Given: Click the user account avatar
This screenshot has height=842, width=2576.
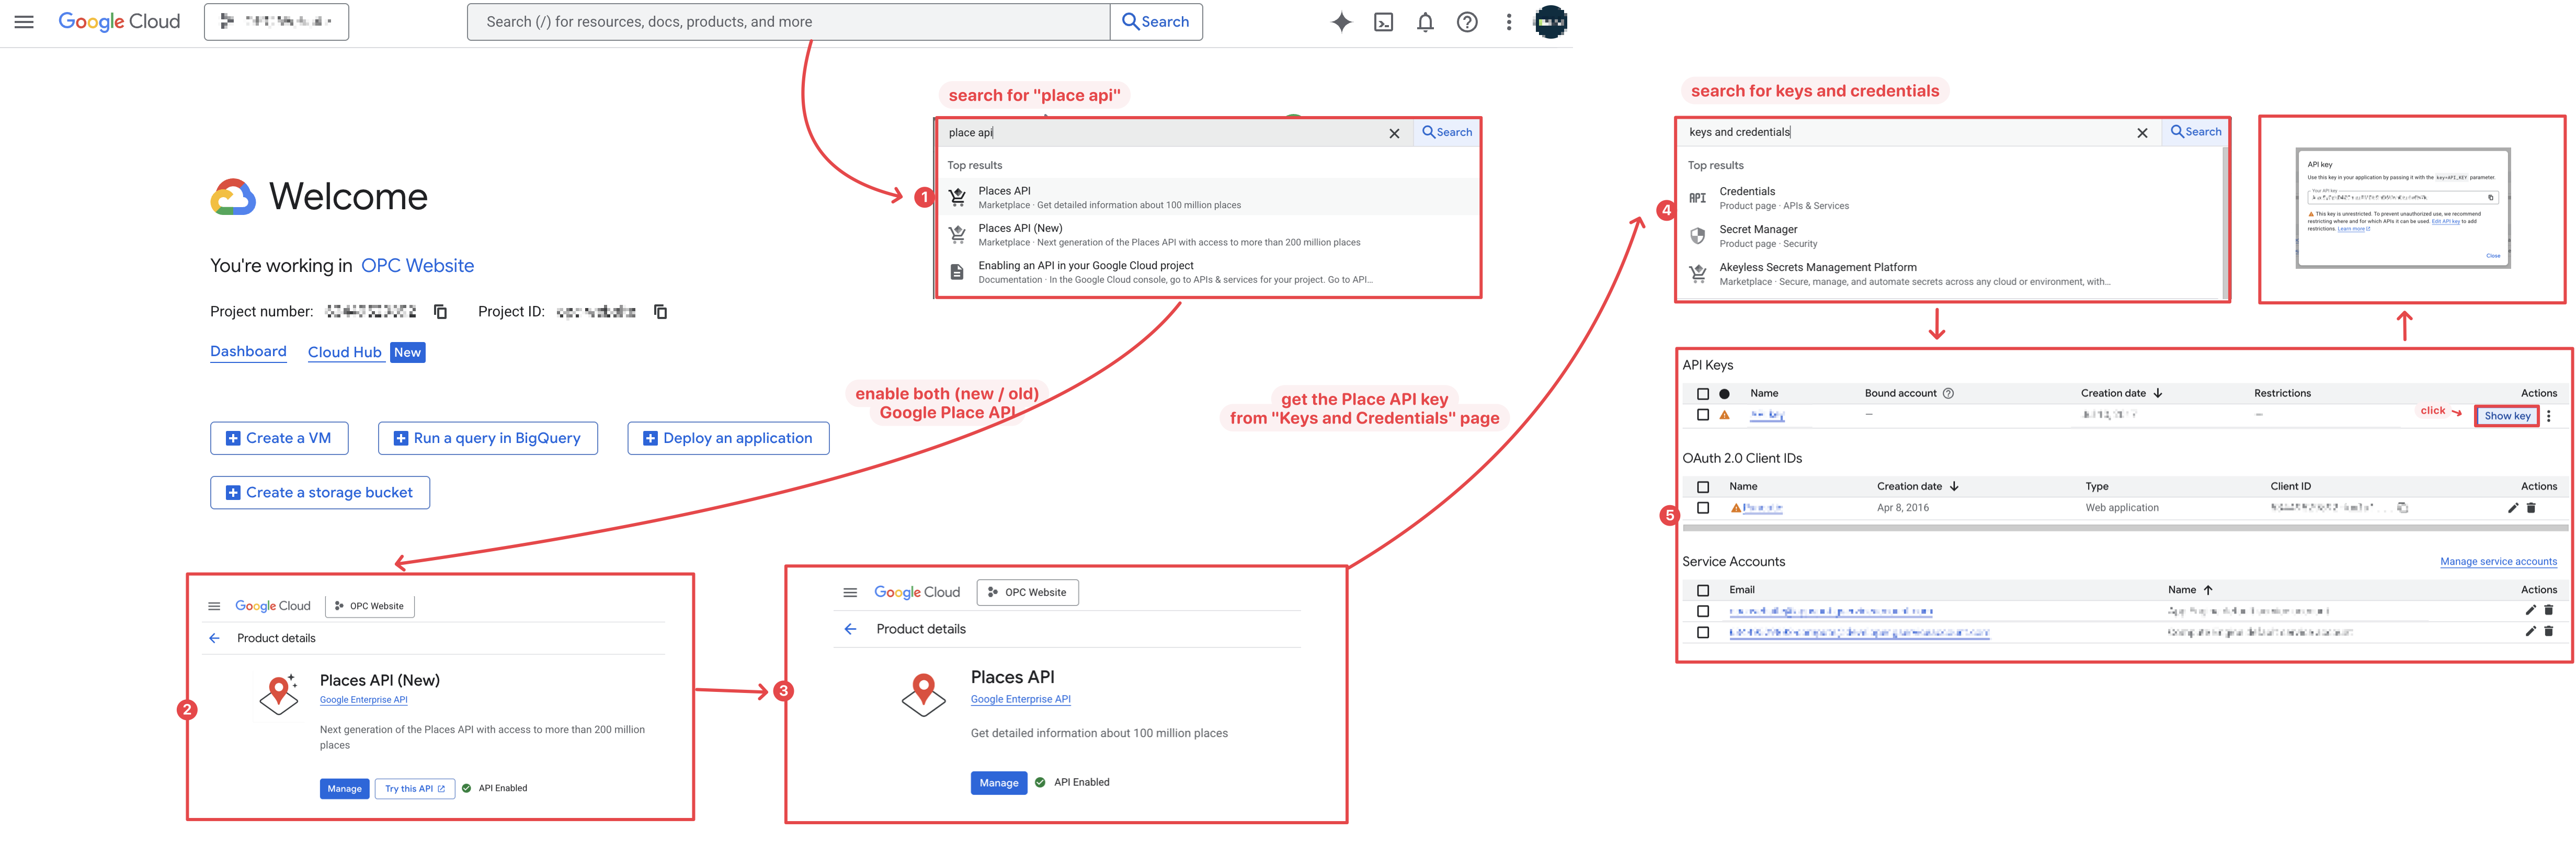Looking at the screenshot, I should [x=1550, y=22].
